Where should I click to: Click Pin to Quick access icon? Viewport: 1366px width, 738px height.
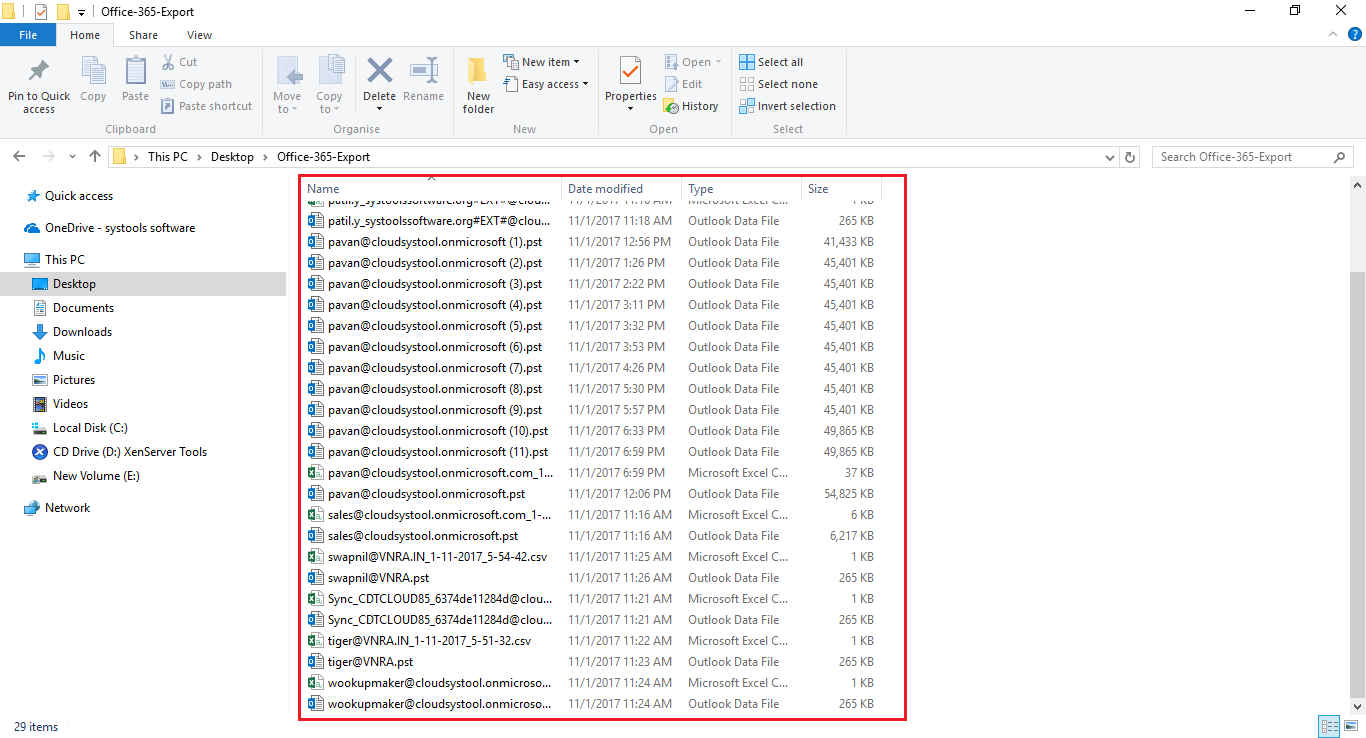[x=39, y=72]
